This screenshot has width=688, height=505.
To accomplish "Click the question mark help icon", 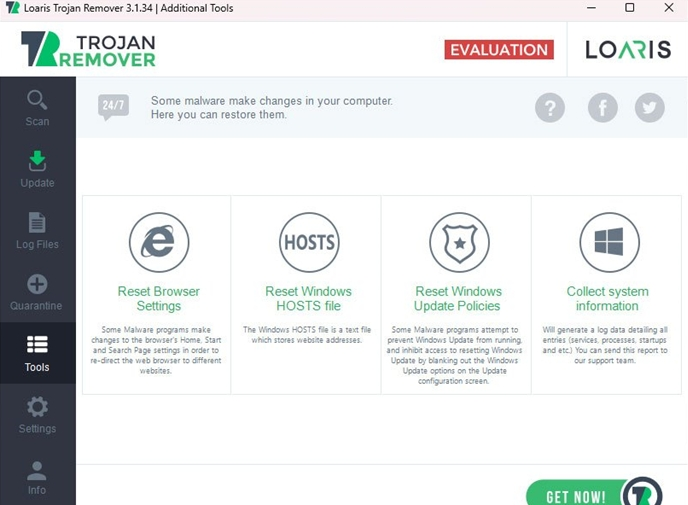I will [550, 107].
